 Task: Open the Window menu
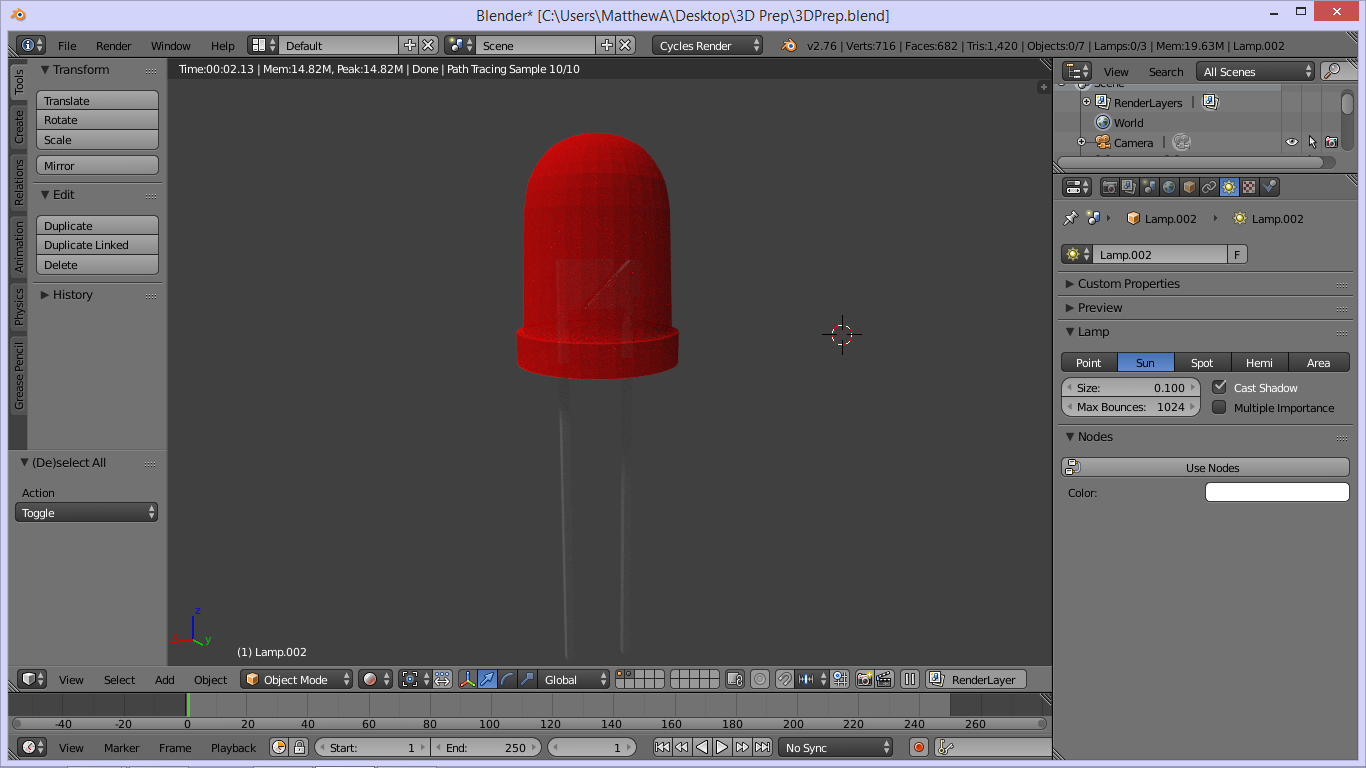click(x=171, y=45)
